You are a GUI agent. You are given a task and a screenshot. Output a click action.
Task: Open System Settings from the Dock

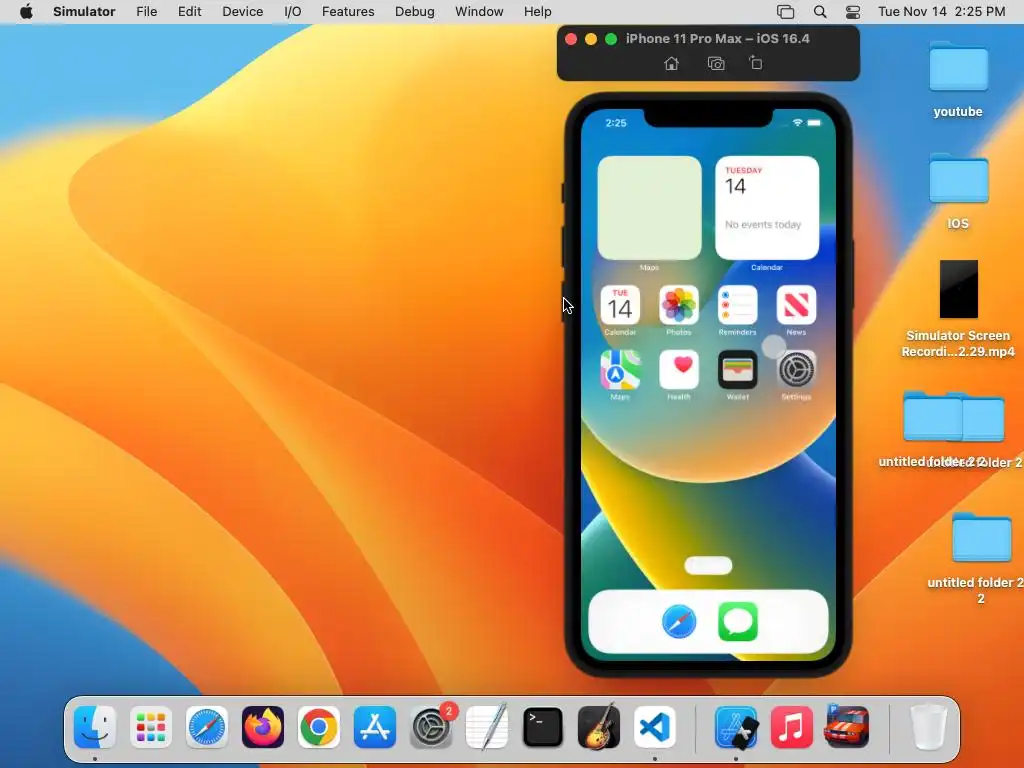[x=431, y=727]
